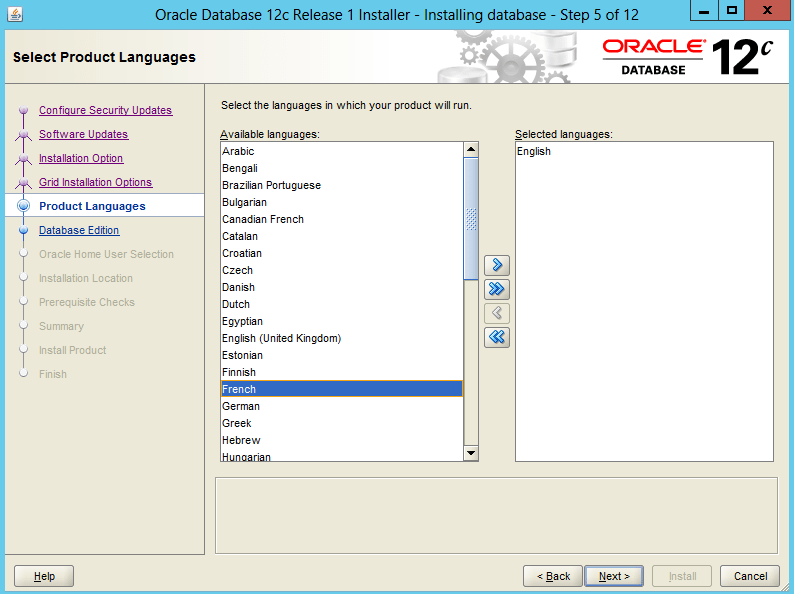794x594 pixels.
Task: Close the installer window
Action: pyautogui.click(x=767, y=11)
